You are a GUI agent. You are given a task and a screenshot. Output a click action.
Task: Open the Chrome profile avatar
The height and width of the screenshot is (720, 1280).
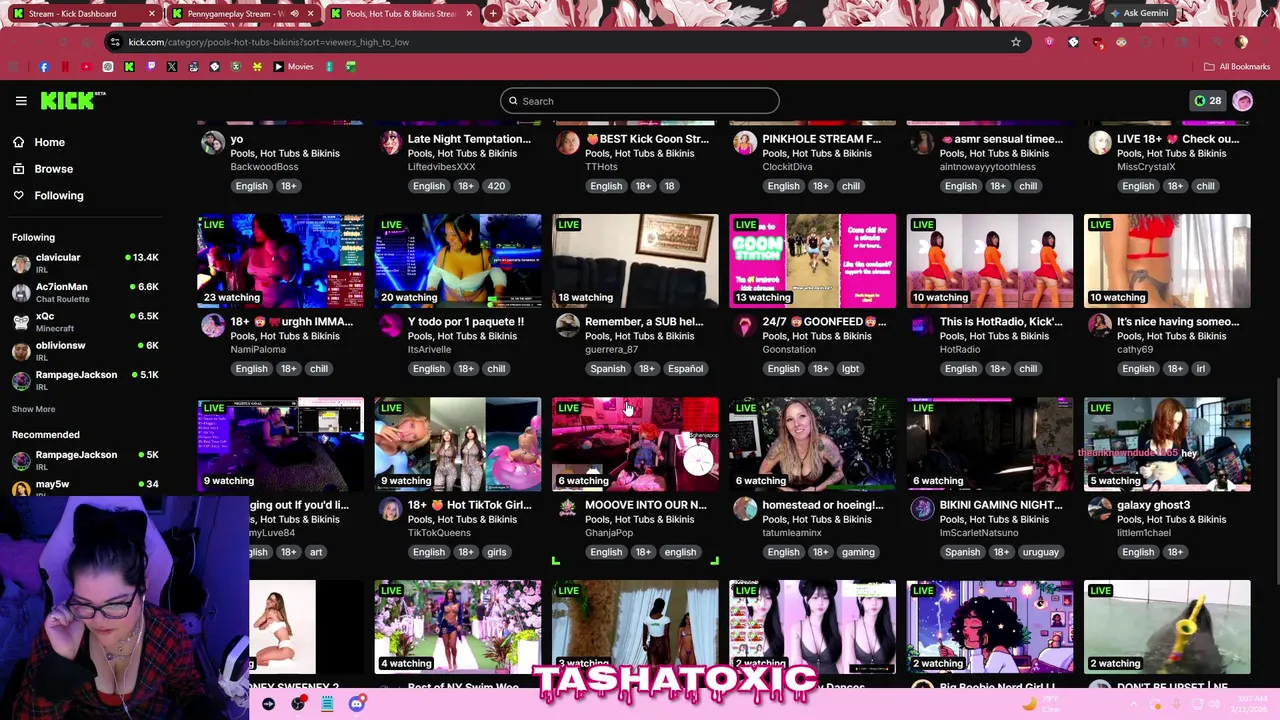[1242, 42]
